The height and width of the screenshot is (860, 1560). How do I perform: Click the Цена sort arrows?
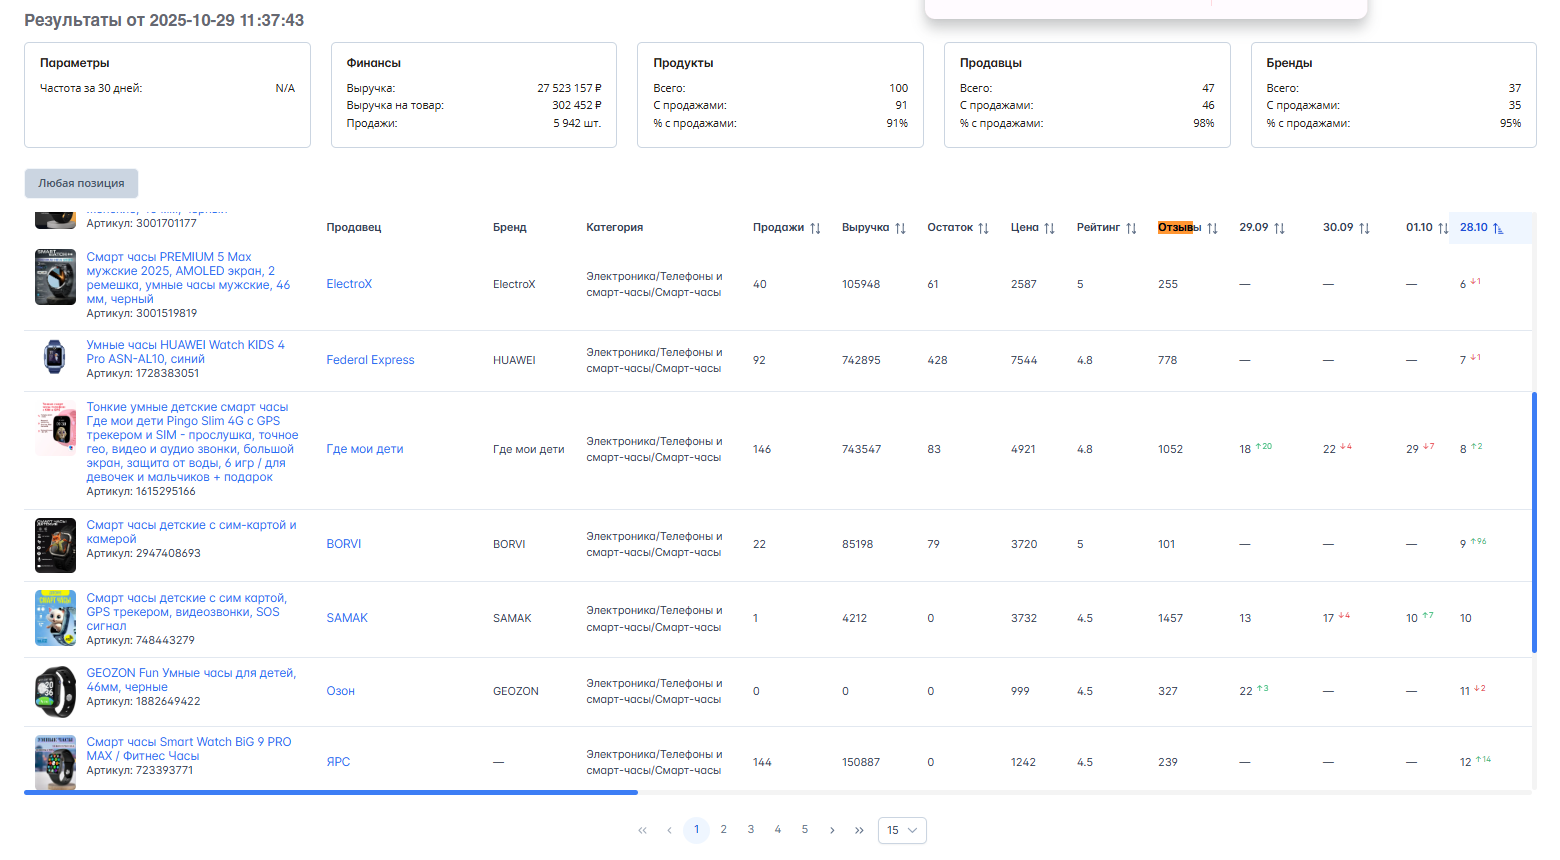tap(1049, 228)
